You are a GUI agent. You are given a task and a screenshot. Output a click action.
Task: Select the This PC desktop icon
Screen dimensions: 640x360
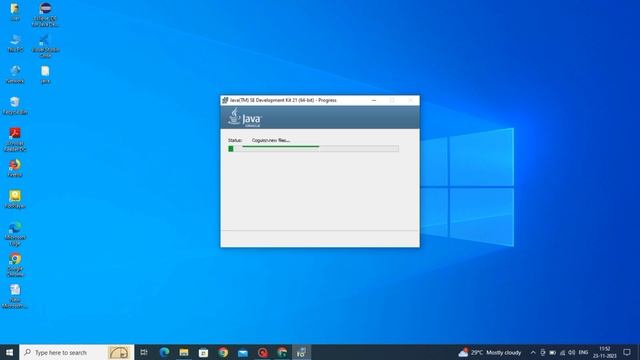[x=15, y=43]
